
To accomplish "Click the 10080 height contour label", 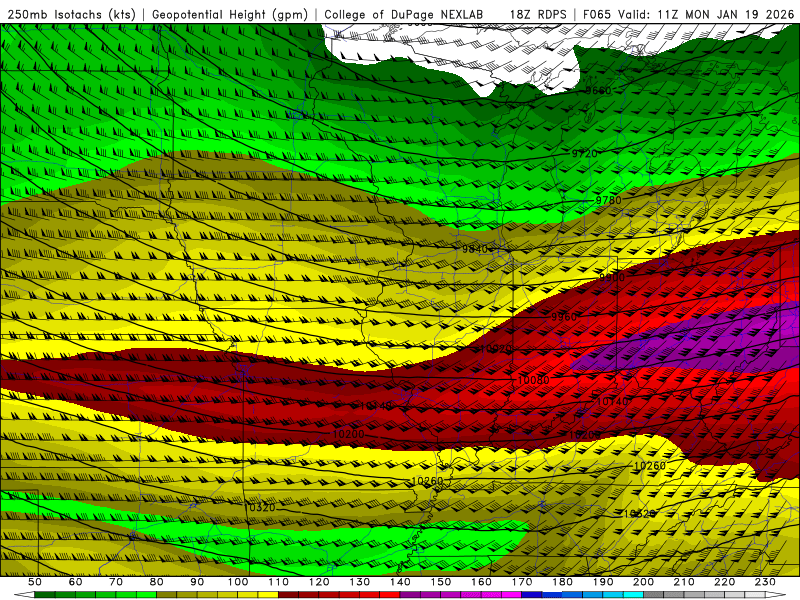I will pyautogui.click(x=534, y=380).
